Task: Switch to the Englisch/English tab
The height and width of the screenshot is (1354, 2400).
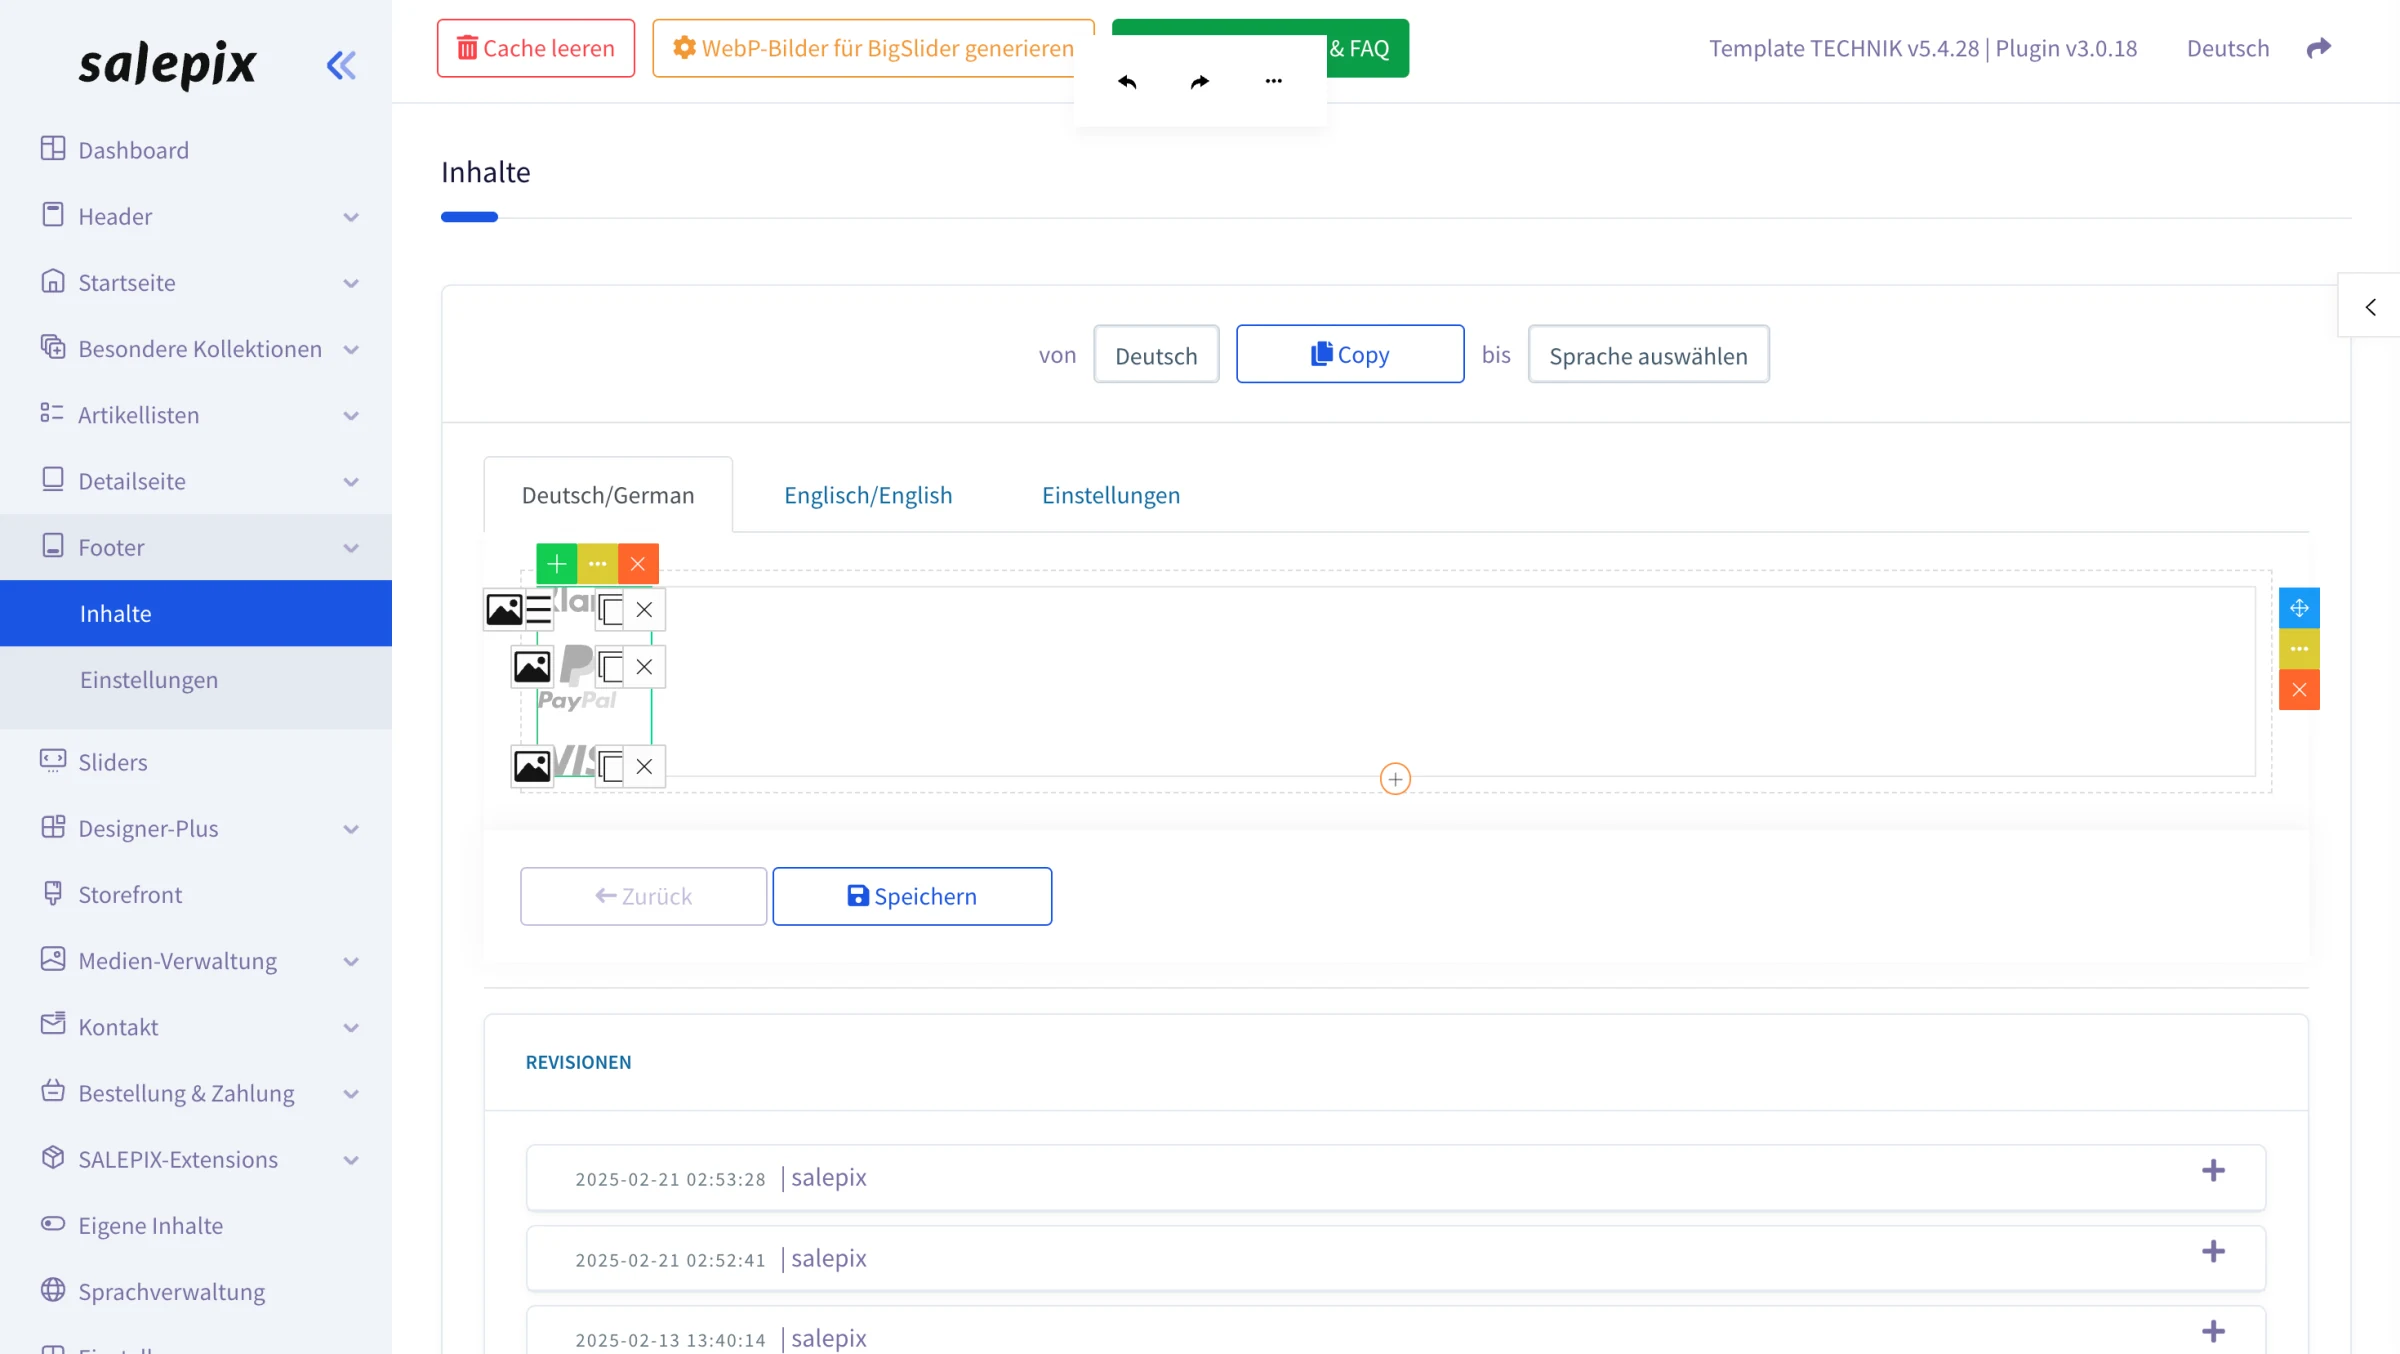Action: coord(868,495)
